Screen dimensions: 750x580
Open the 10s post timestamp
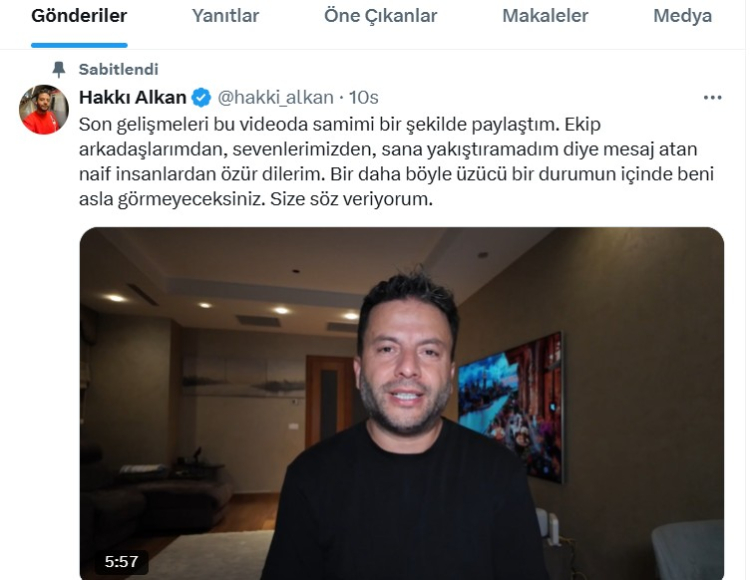(x=364, y=98)
